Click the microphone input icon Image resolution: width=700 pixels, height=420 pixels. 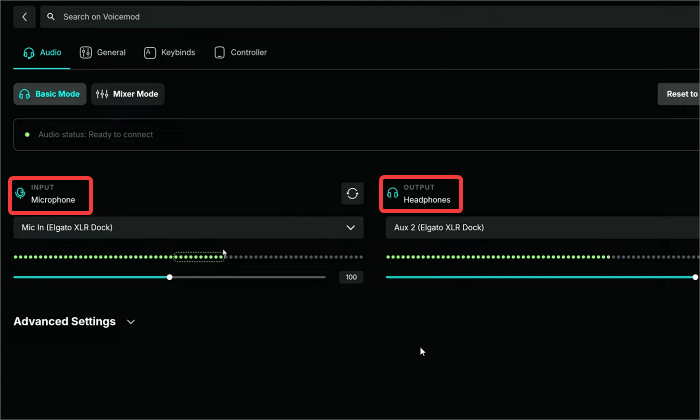[21, 193]
